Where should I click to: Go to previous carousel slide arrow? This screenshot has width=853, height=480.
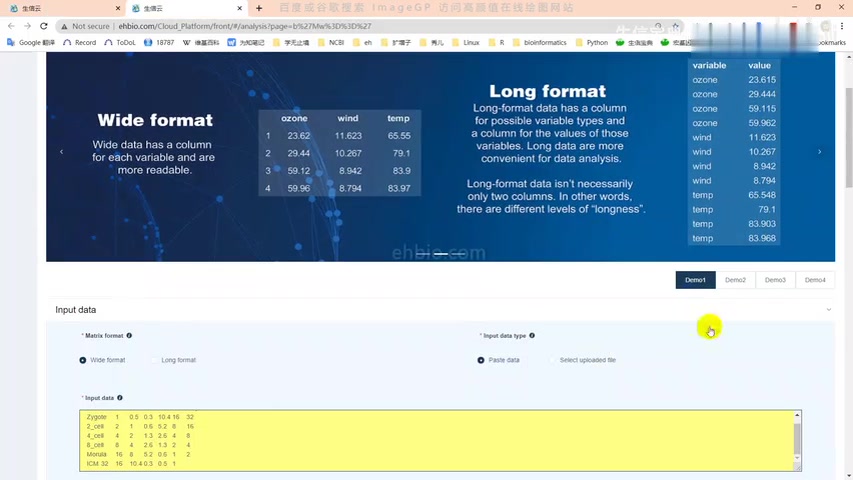(61, 152)
